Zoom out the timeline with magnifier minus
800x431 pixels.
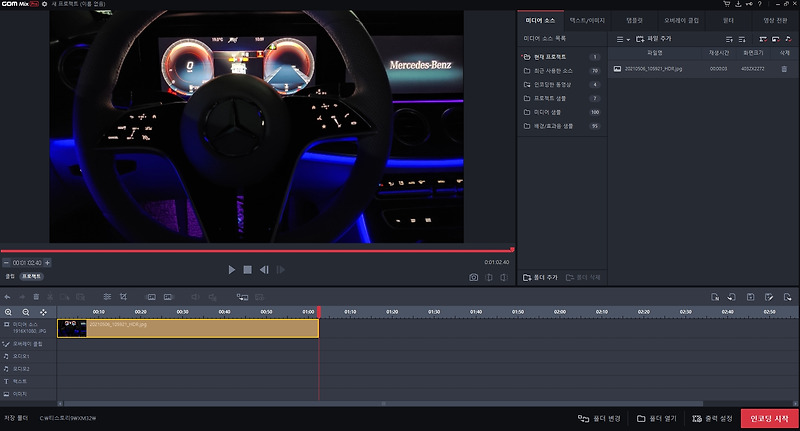click(26, 312)
